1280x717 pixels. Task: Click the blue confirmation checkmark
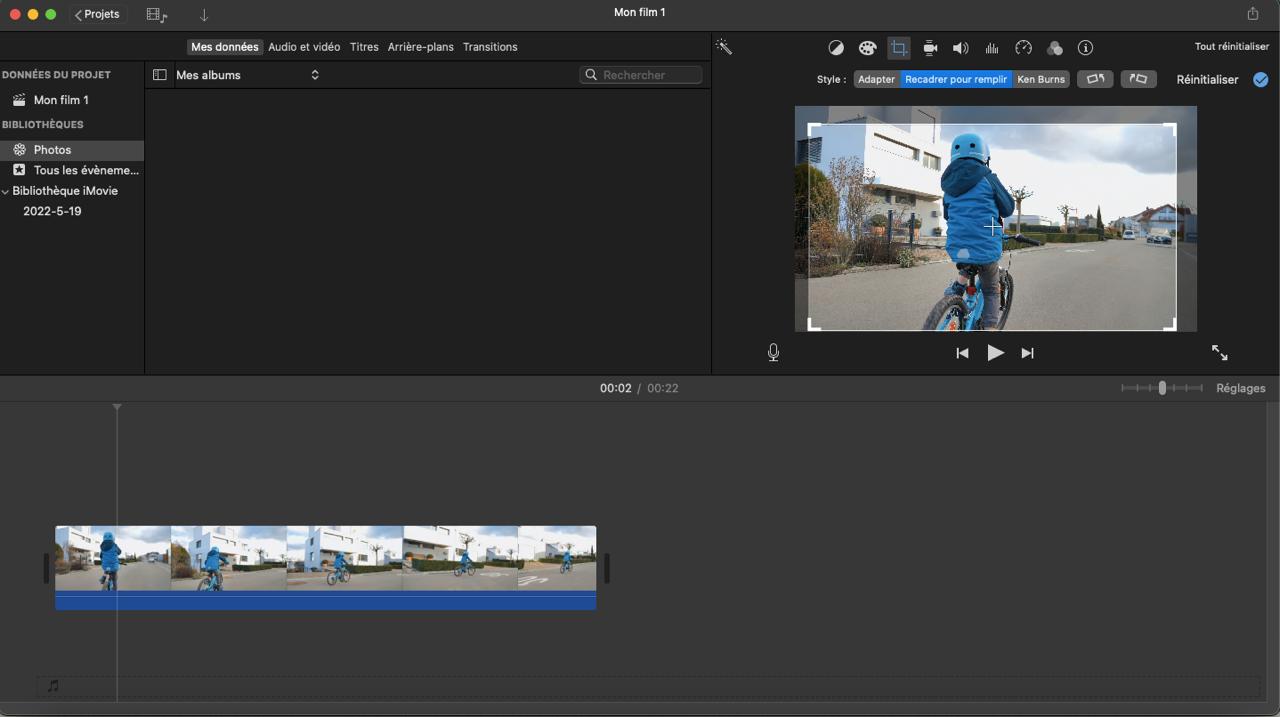click(1260, 79)
